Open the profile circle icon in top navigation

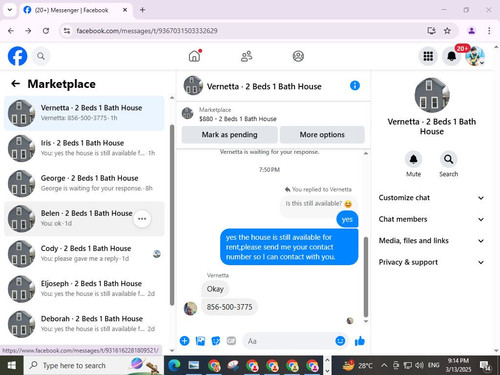point(298,56)
